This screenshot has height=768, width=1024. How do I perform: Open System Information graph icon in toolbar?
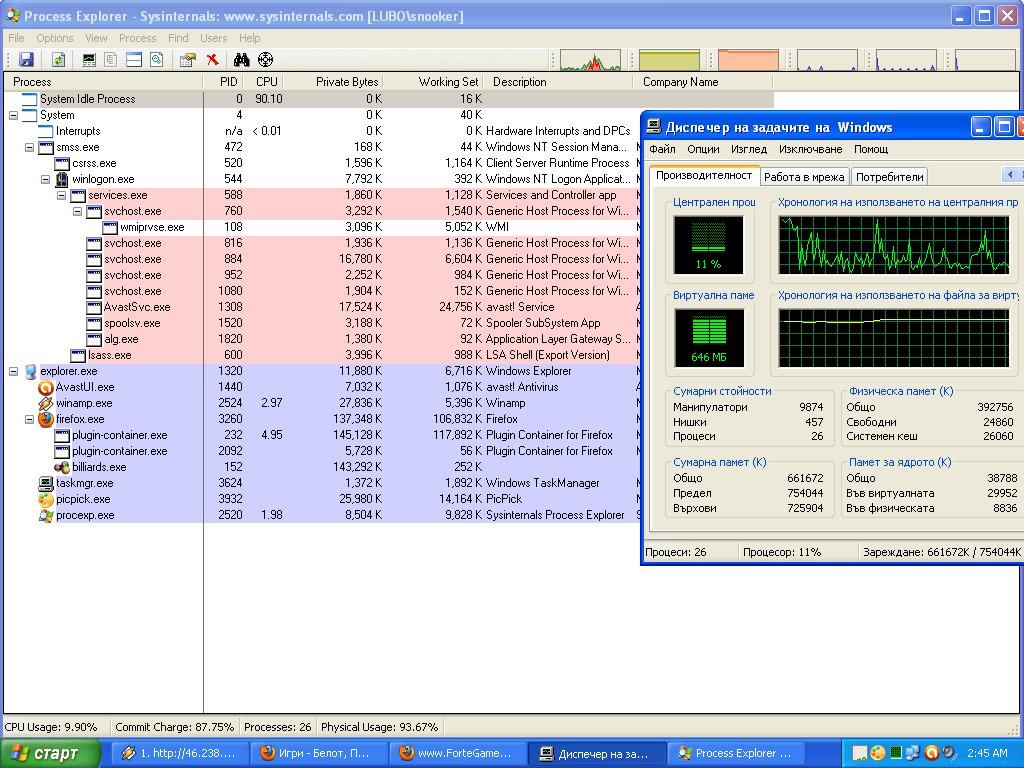(89, 60)
